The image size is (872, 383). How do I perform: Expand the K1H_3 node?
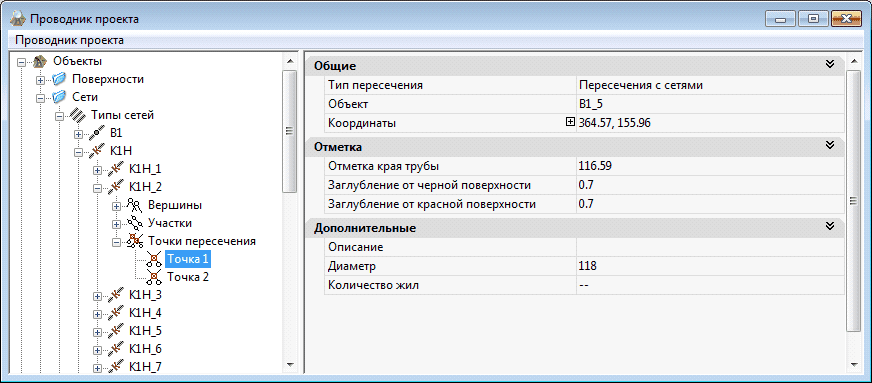(x=97, y=296)
